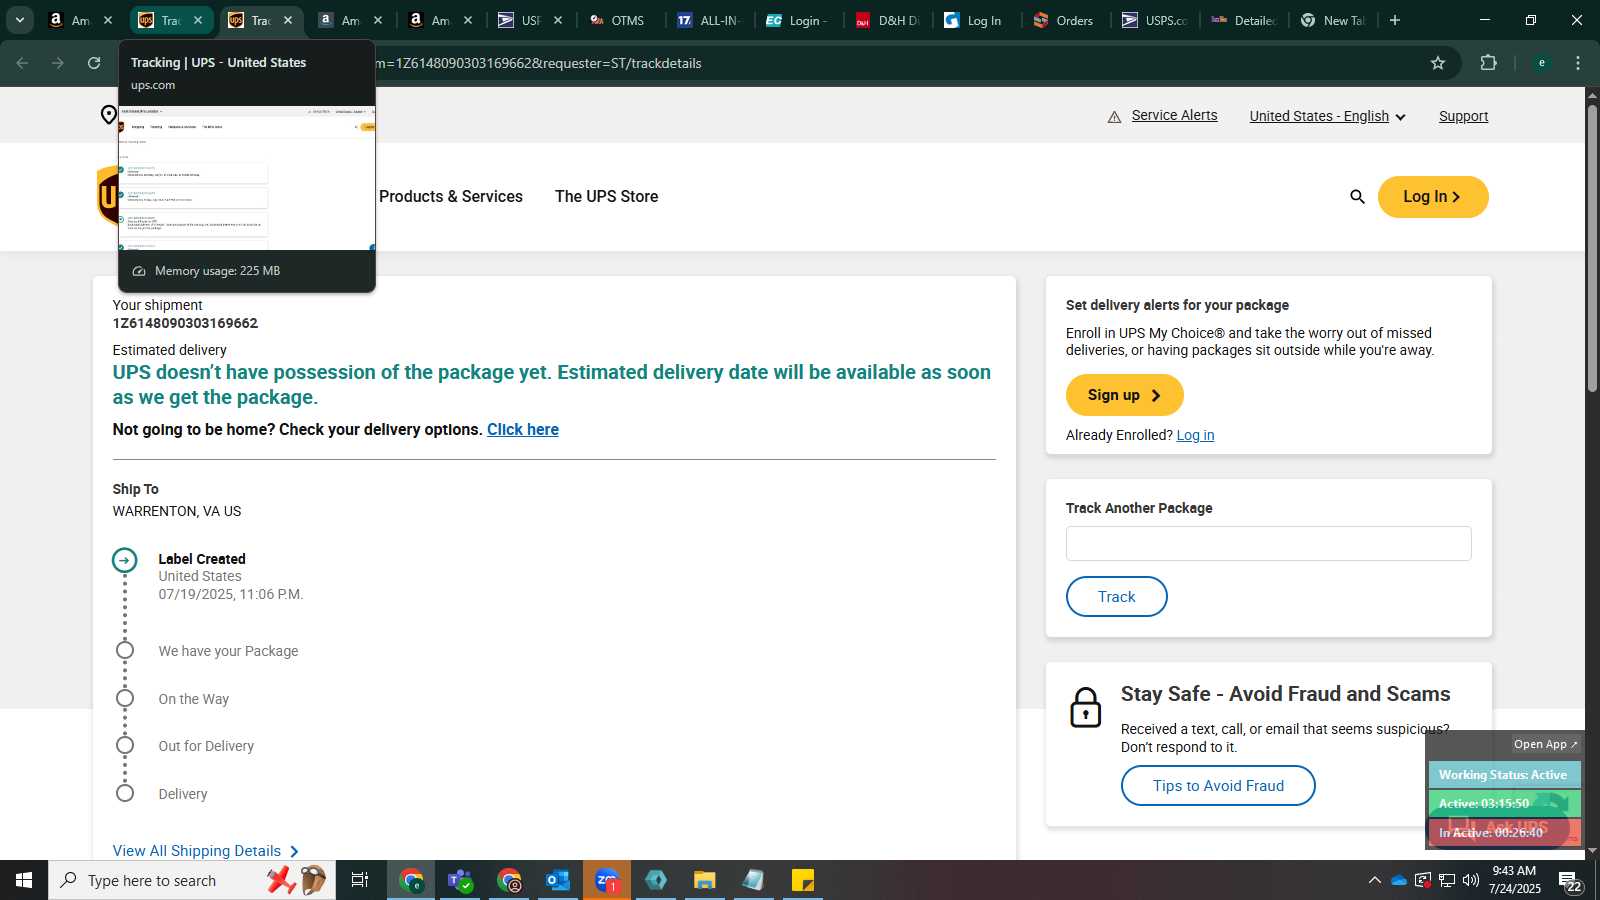1600x900 pixels.
Task: Click the Service Alerts warning triangle icon
Action: 1114,117
